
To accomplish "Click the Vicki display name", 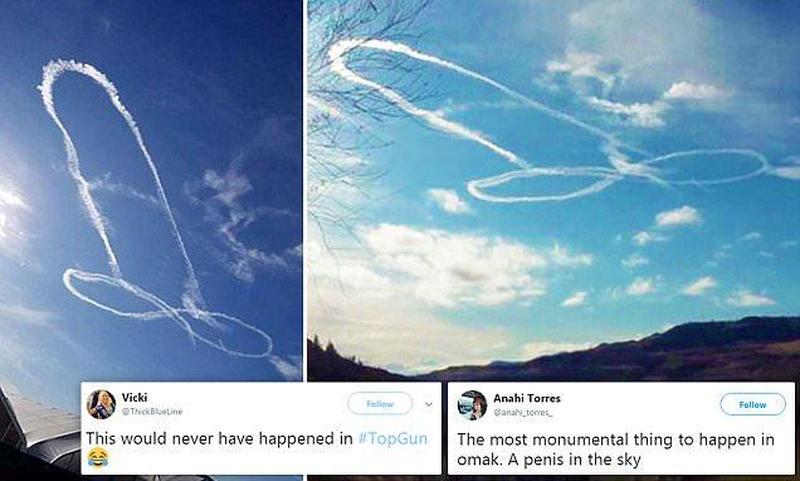I will click(135, 397).
